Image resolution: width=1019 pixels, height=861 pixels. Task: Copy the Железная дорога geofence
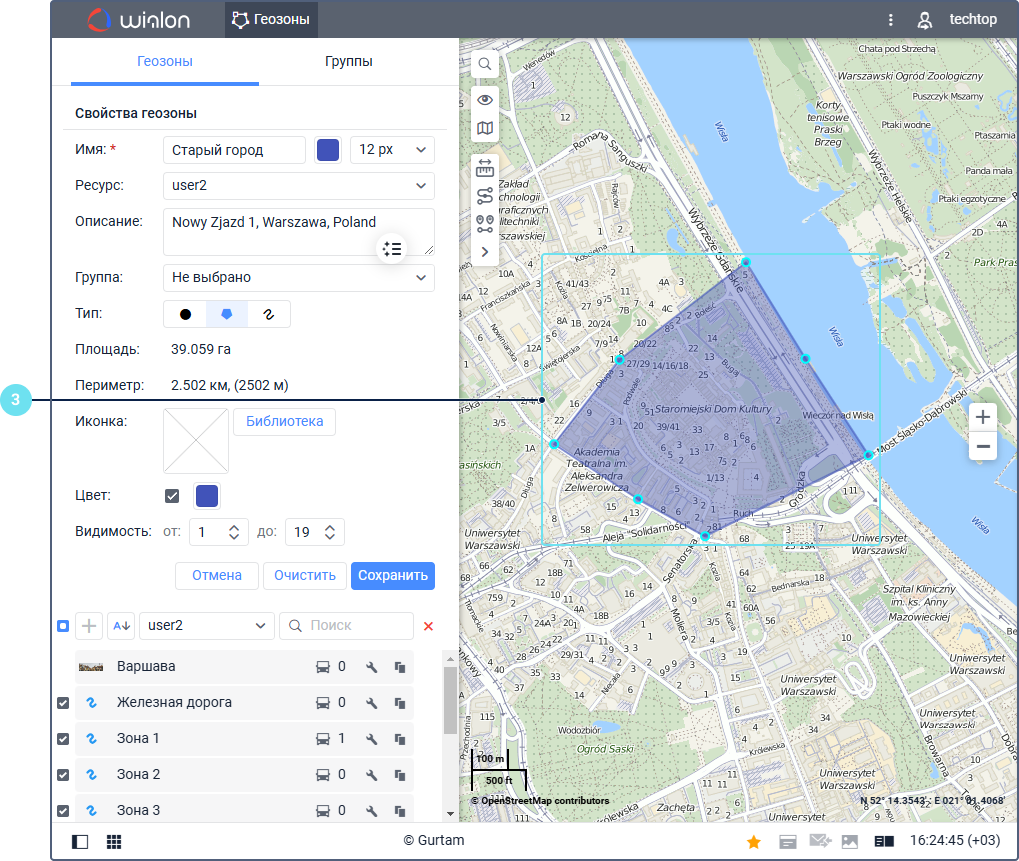coord(400,703)
